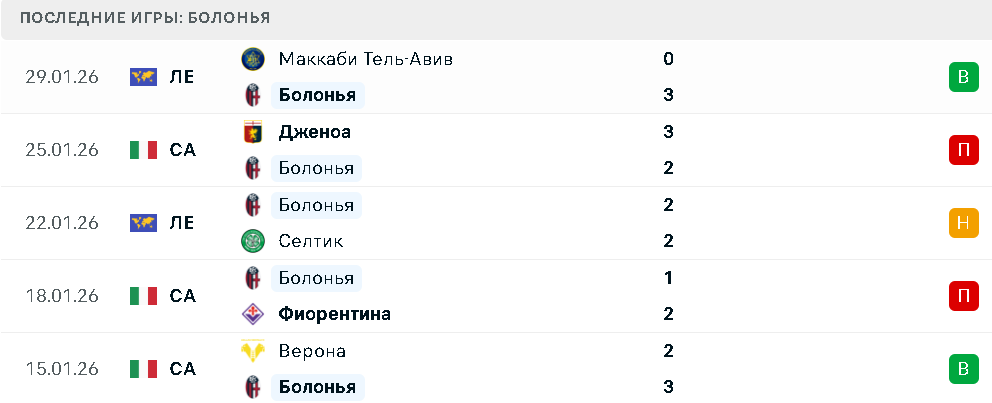Click the Bologna crest in the Celtic match
The height and width of the screenshot is (403, 992).
pyautogui.click(x=252, y=205)
